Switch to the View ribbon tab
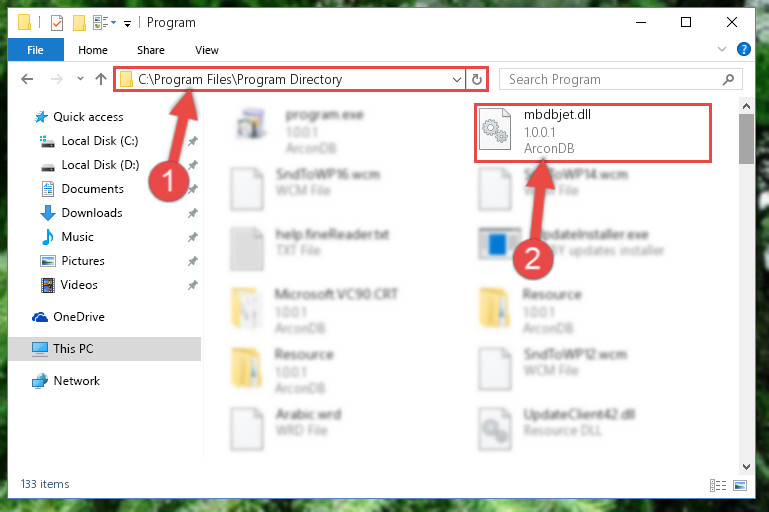This screenshot has width=769, height=512. coord(206,50)
